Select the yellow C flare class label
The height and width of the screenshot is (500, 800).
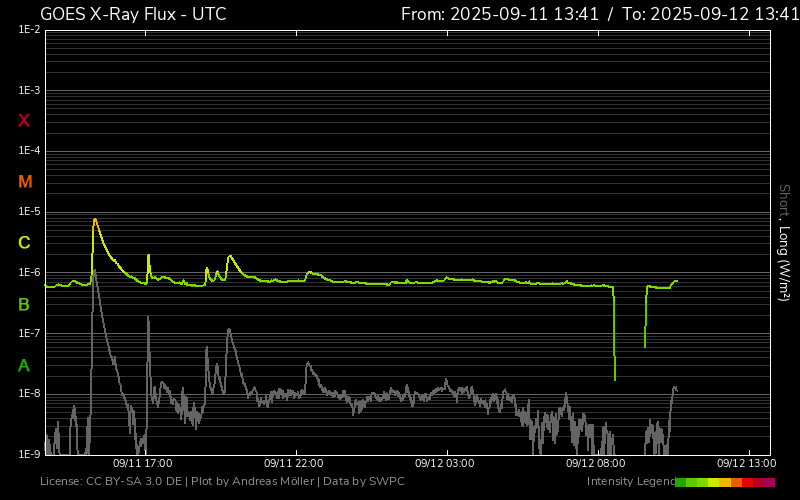(x=24, y=243)
